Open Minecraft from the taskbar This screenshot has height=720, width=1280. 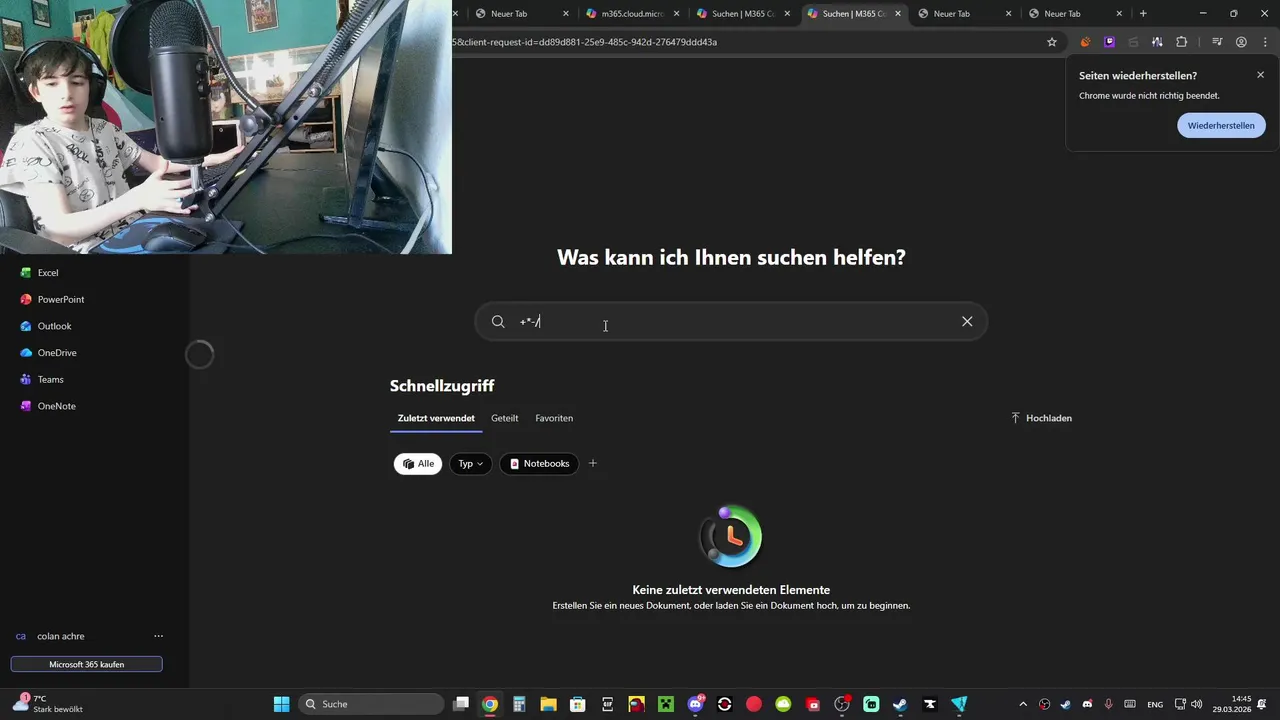666,704
